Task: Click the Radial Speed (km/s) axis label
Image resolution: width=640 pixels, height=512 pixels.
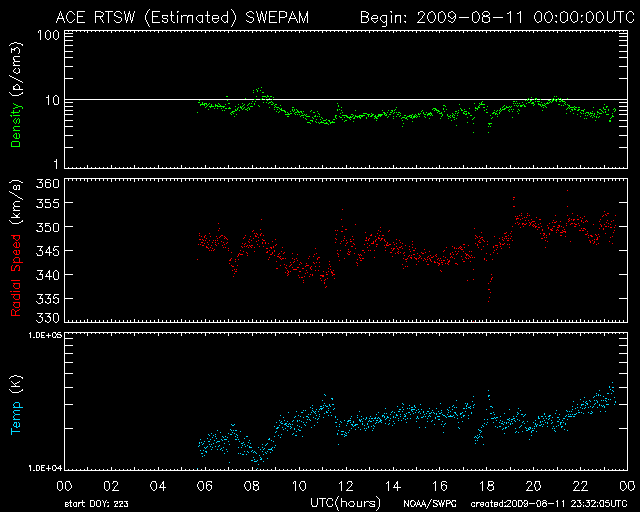Action: pos(16,248)
